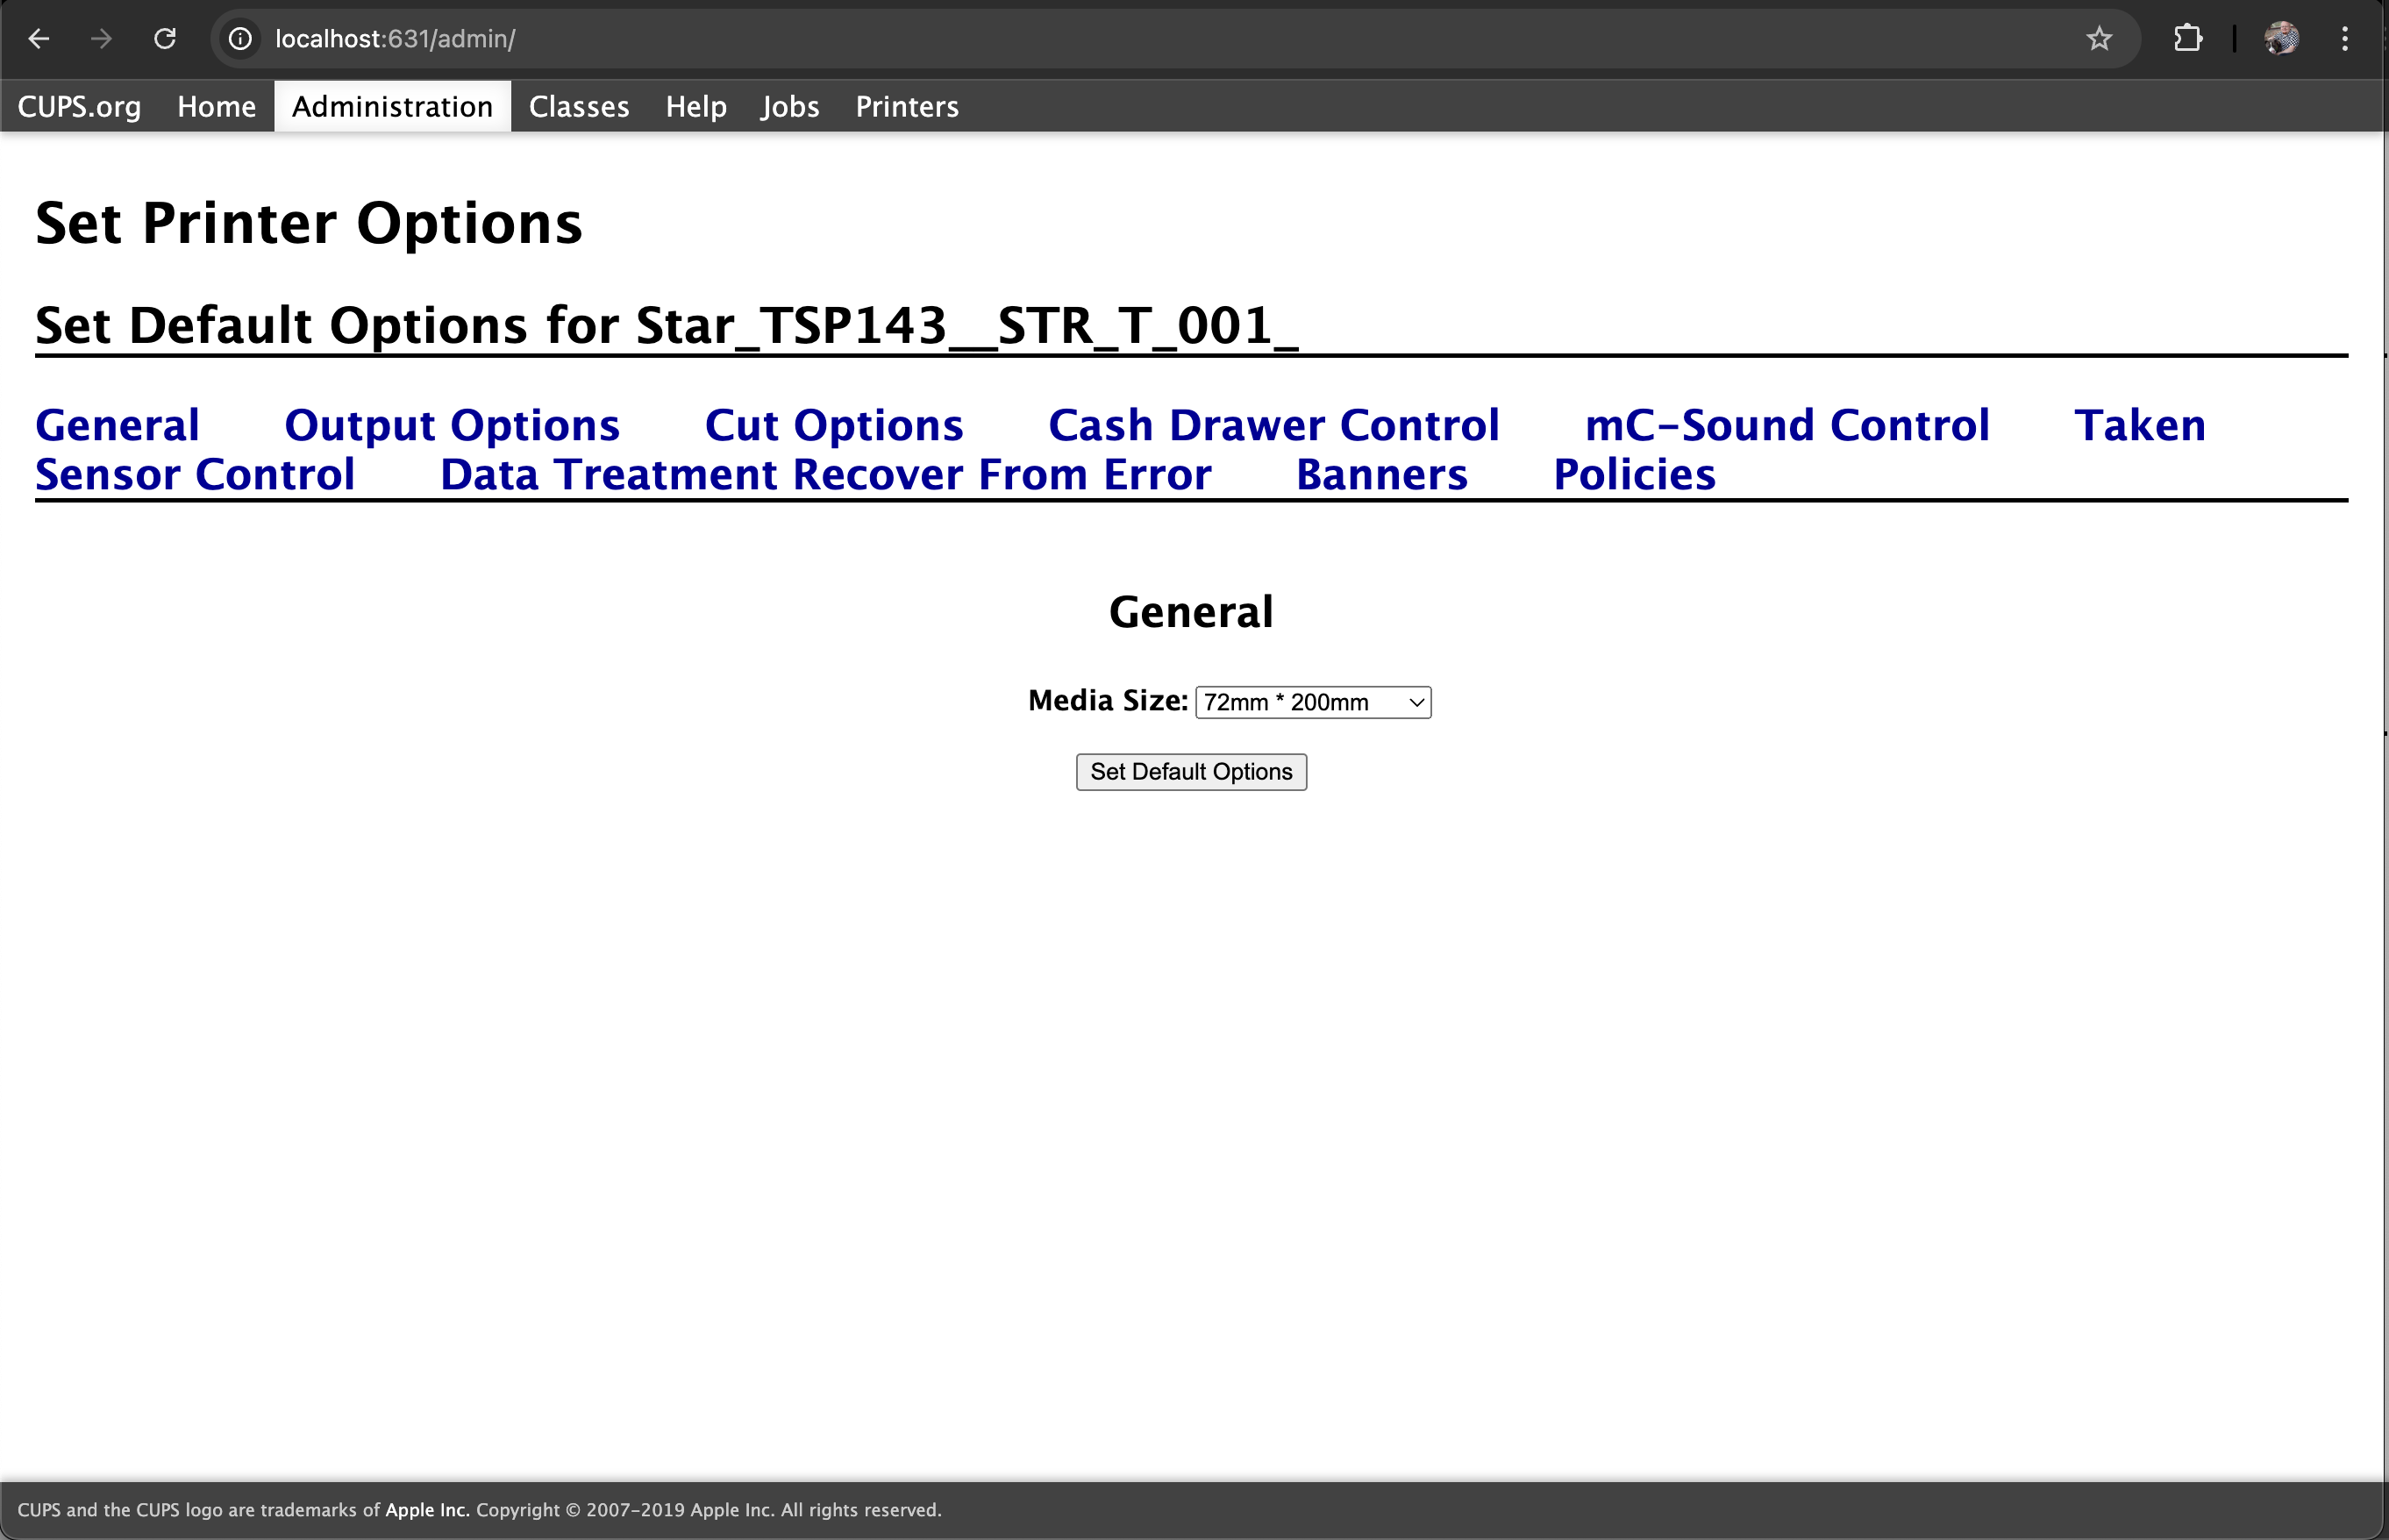Open the Output Options section link

[452, 425]
